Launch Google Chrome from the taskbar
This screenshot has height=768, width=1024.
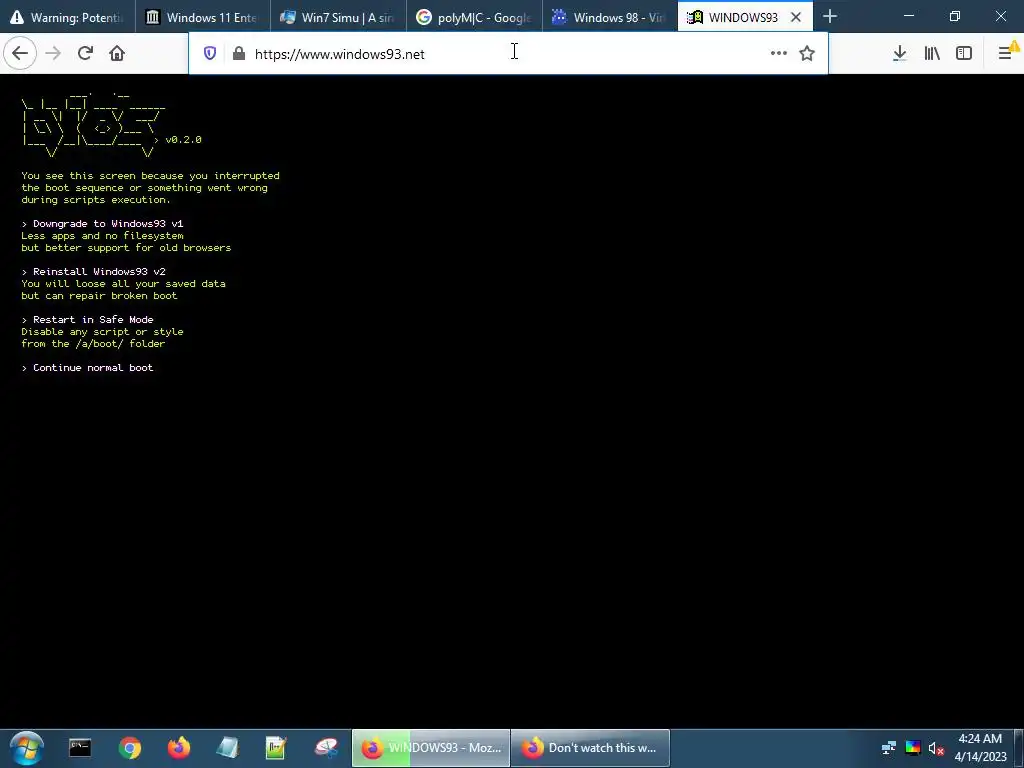[130, 748]
